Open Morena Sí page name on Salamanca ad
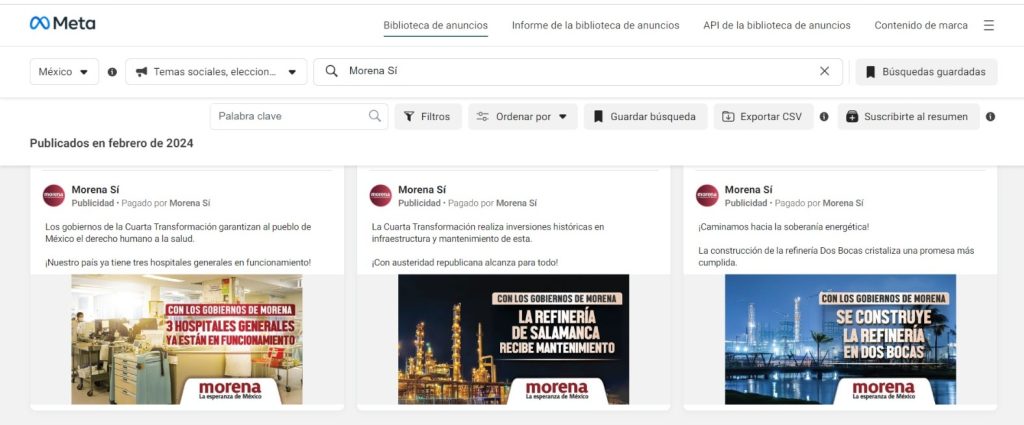The image size is (1024, 425). tap(422, 190)
